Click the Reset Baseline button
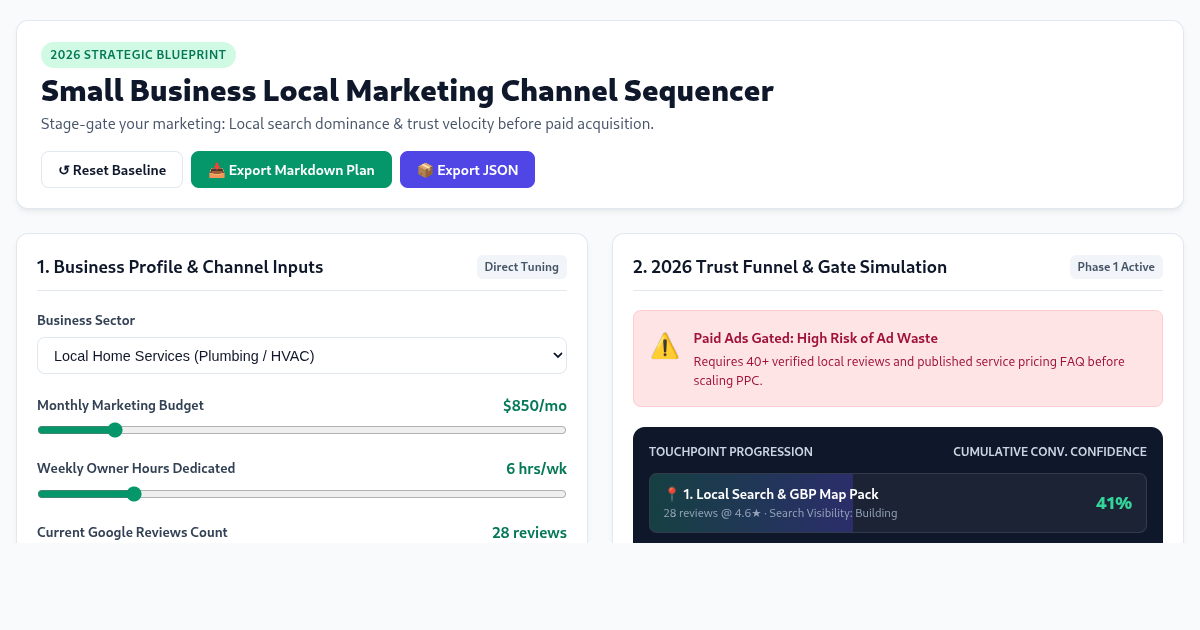The width and height of the screenshot is (1200, 630). pyautogui.click(x=112, y=170)
